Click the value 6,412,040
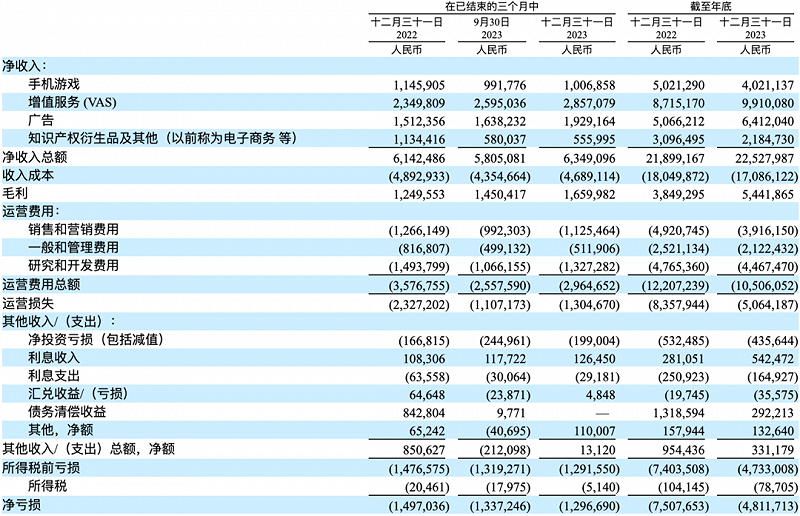Image resolution: width=800 pixels, height=516 pixels. (x=768, y=121)
